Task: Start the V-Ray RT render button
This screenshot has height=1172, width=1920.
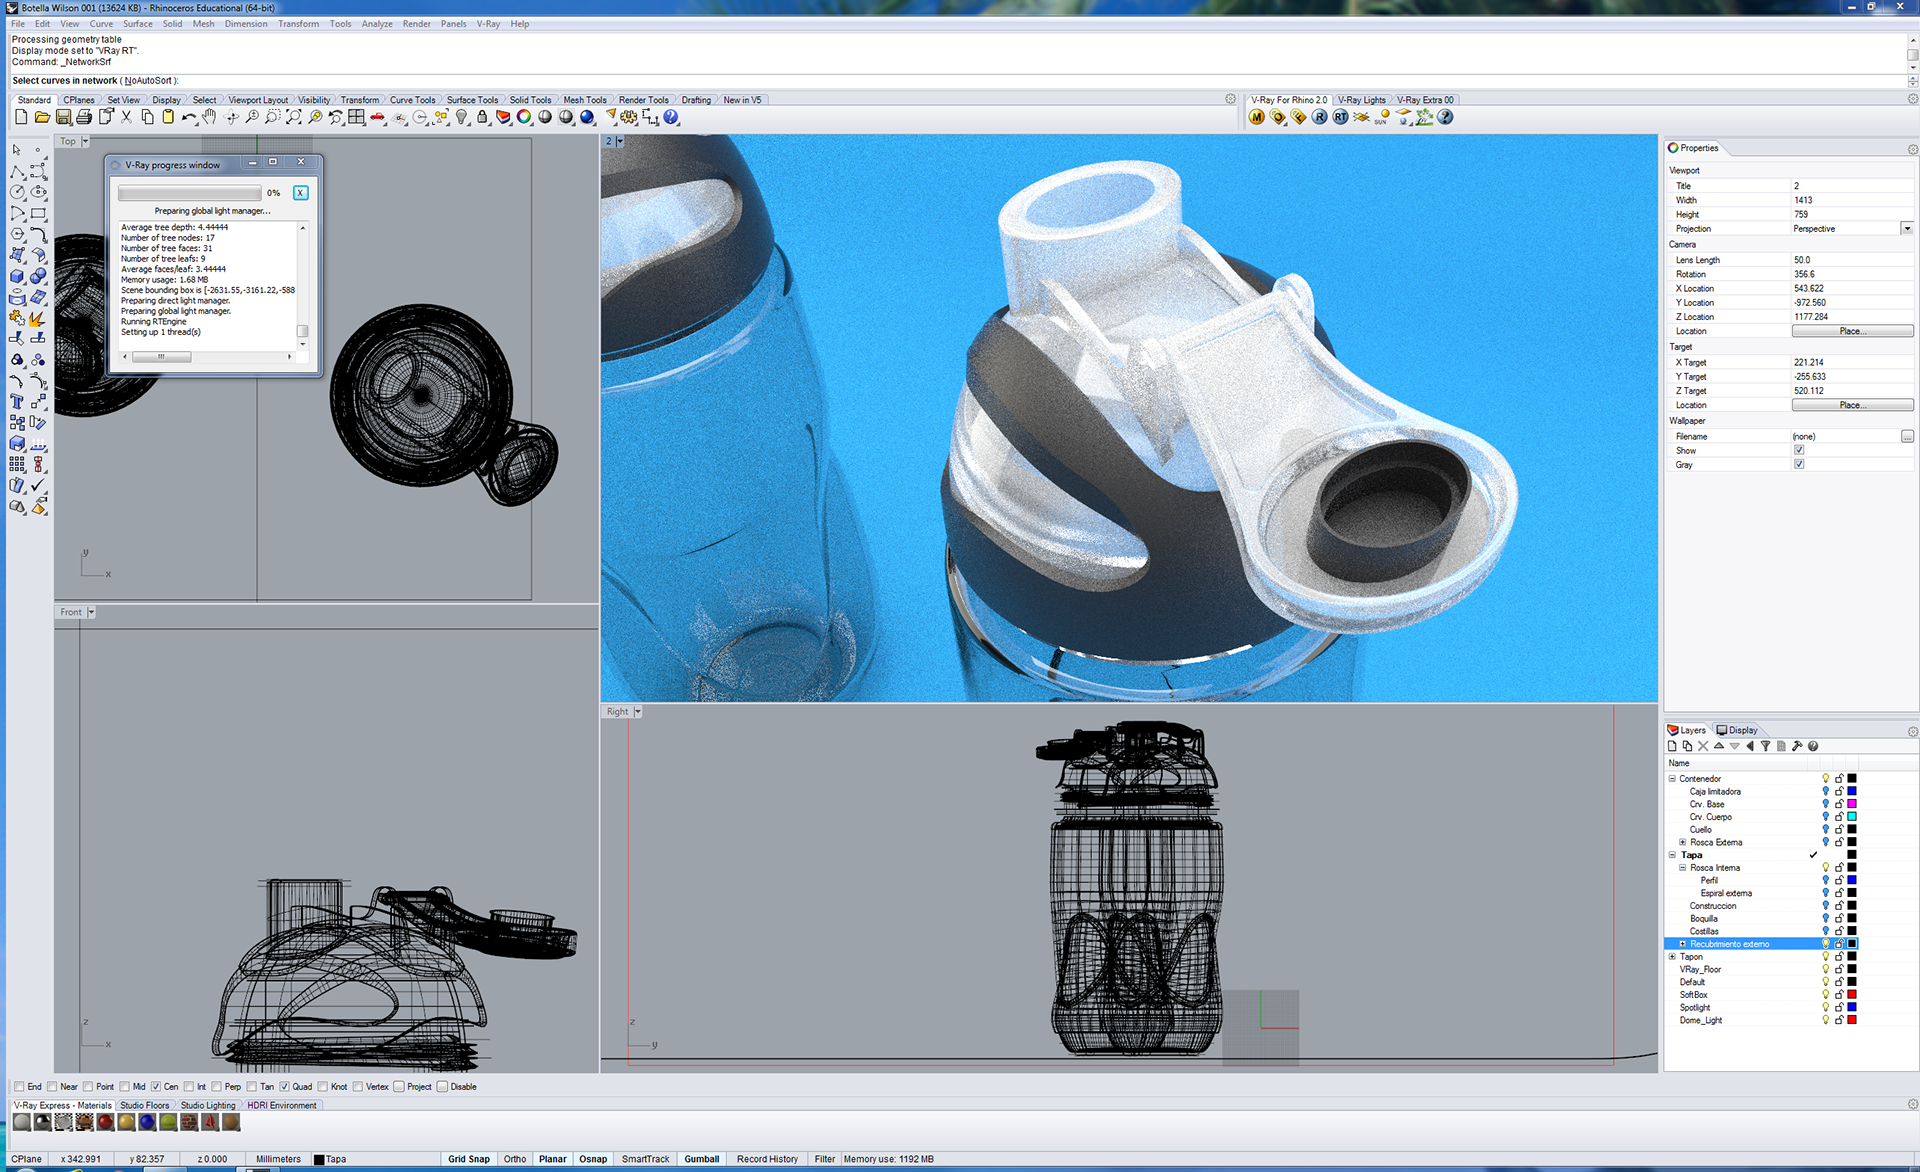Action: (x=1340, y=117)
